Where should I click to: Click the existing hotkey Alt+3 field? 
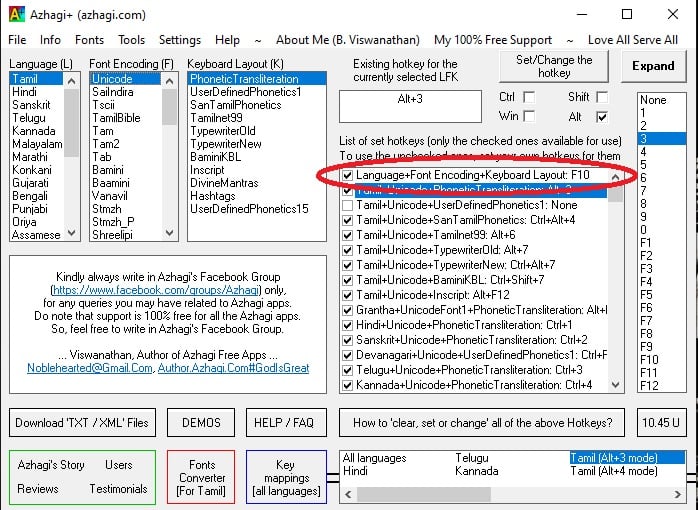(410, 106)
